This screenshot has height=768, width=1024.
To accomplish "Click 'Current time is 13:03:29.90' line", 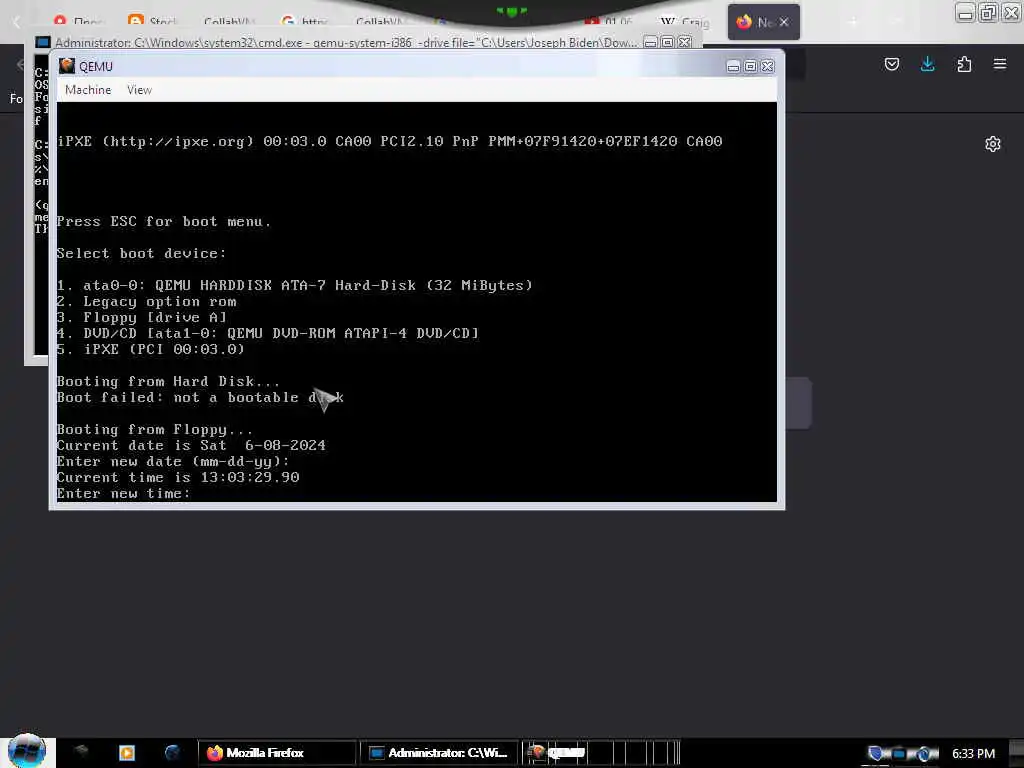I will (178, 477).
